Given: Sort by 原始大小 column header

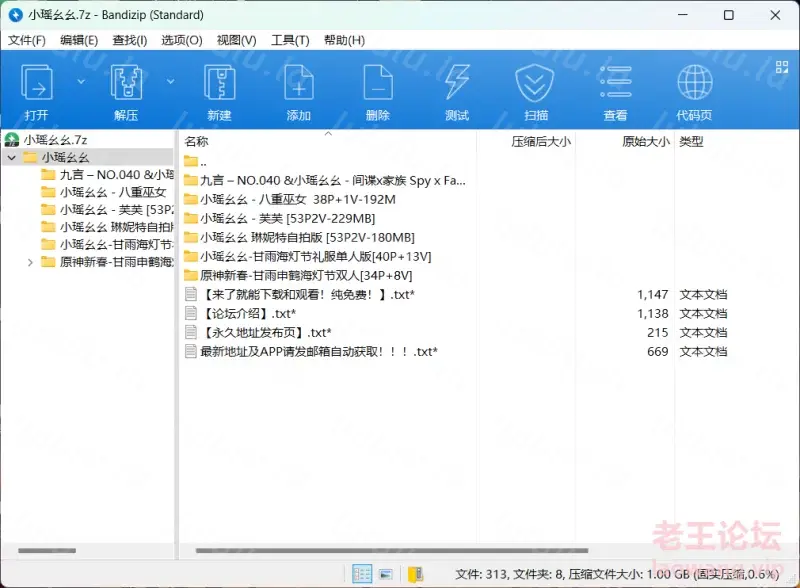Looking at the screenshot, I should pyautogui.click(x=645, y=141).
